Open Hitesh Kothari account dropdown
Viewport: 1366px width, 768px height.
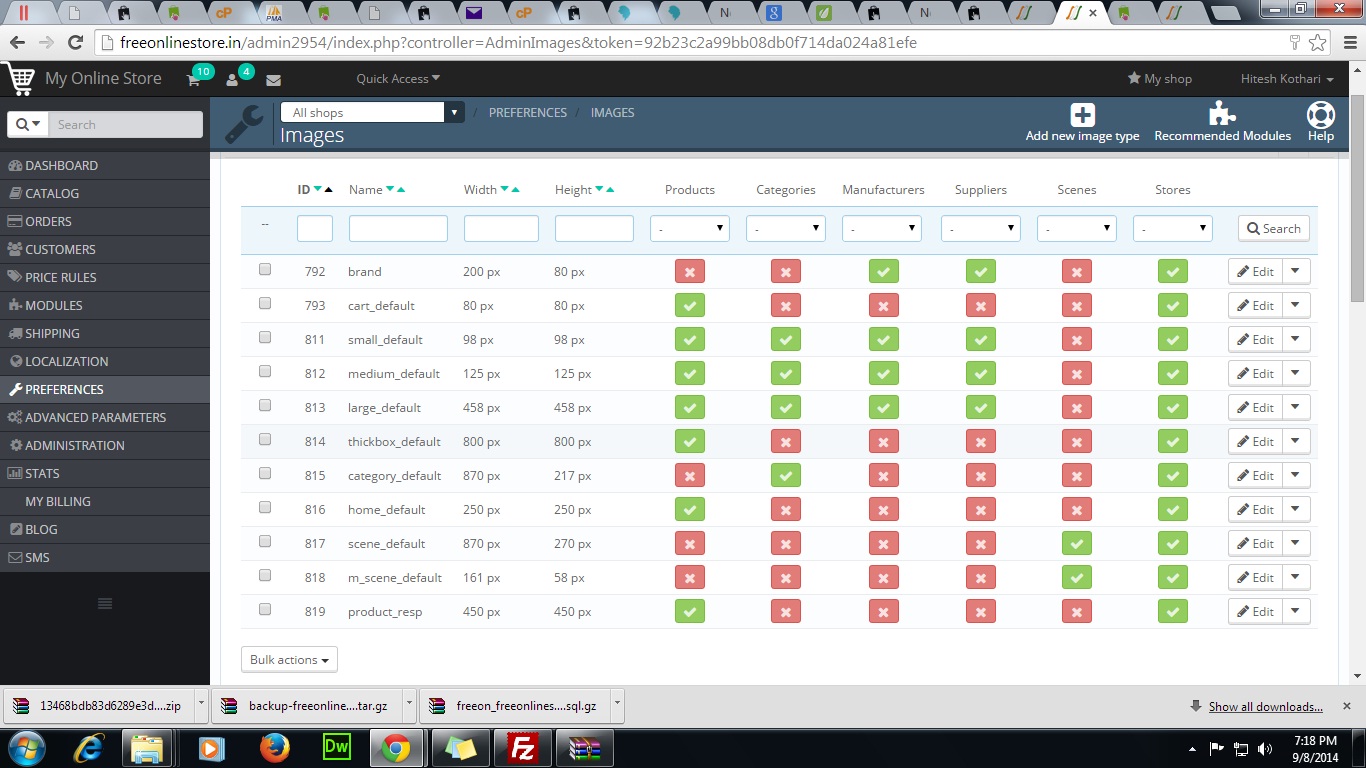(1287, 79)
